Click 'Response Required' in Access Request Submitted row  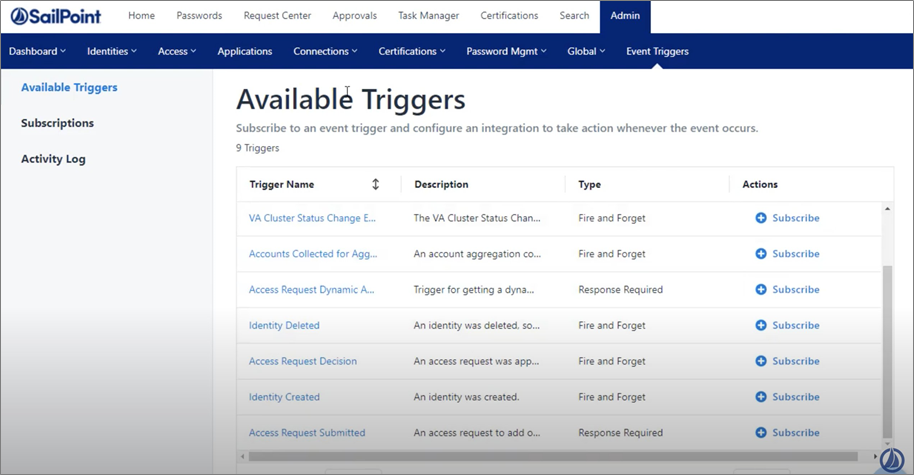(x=620, y=432)
